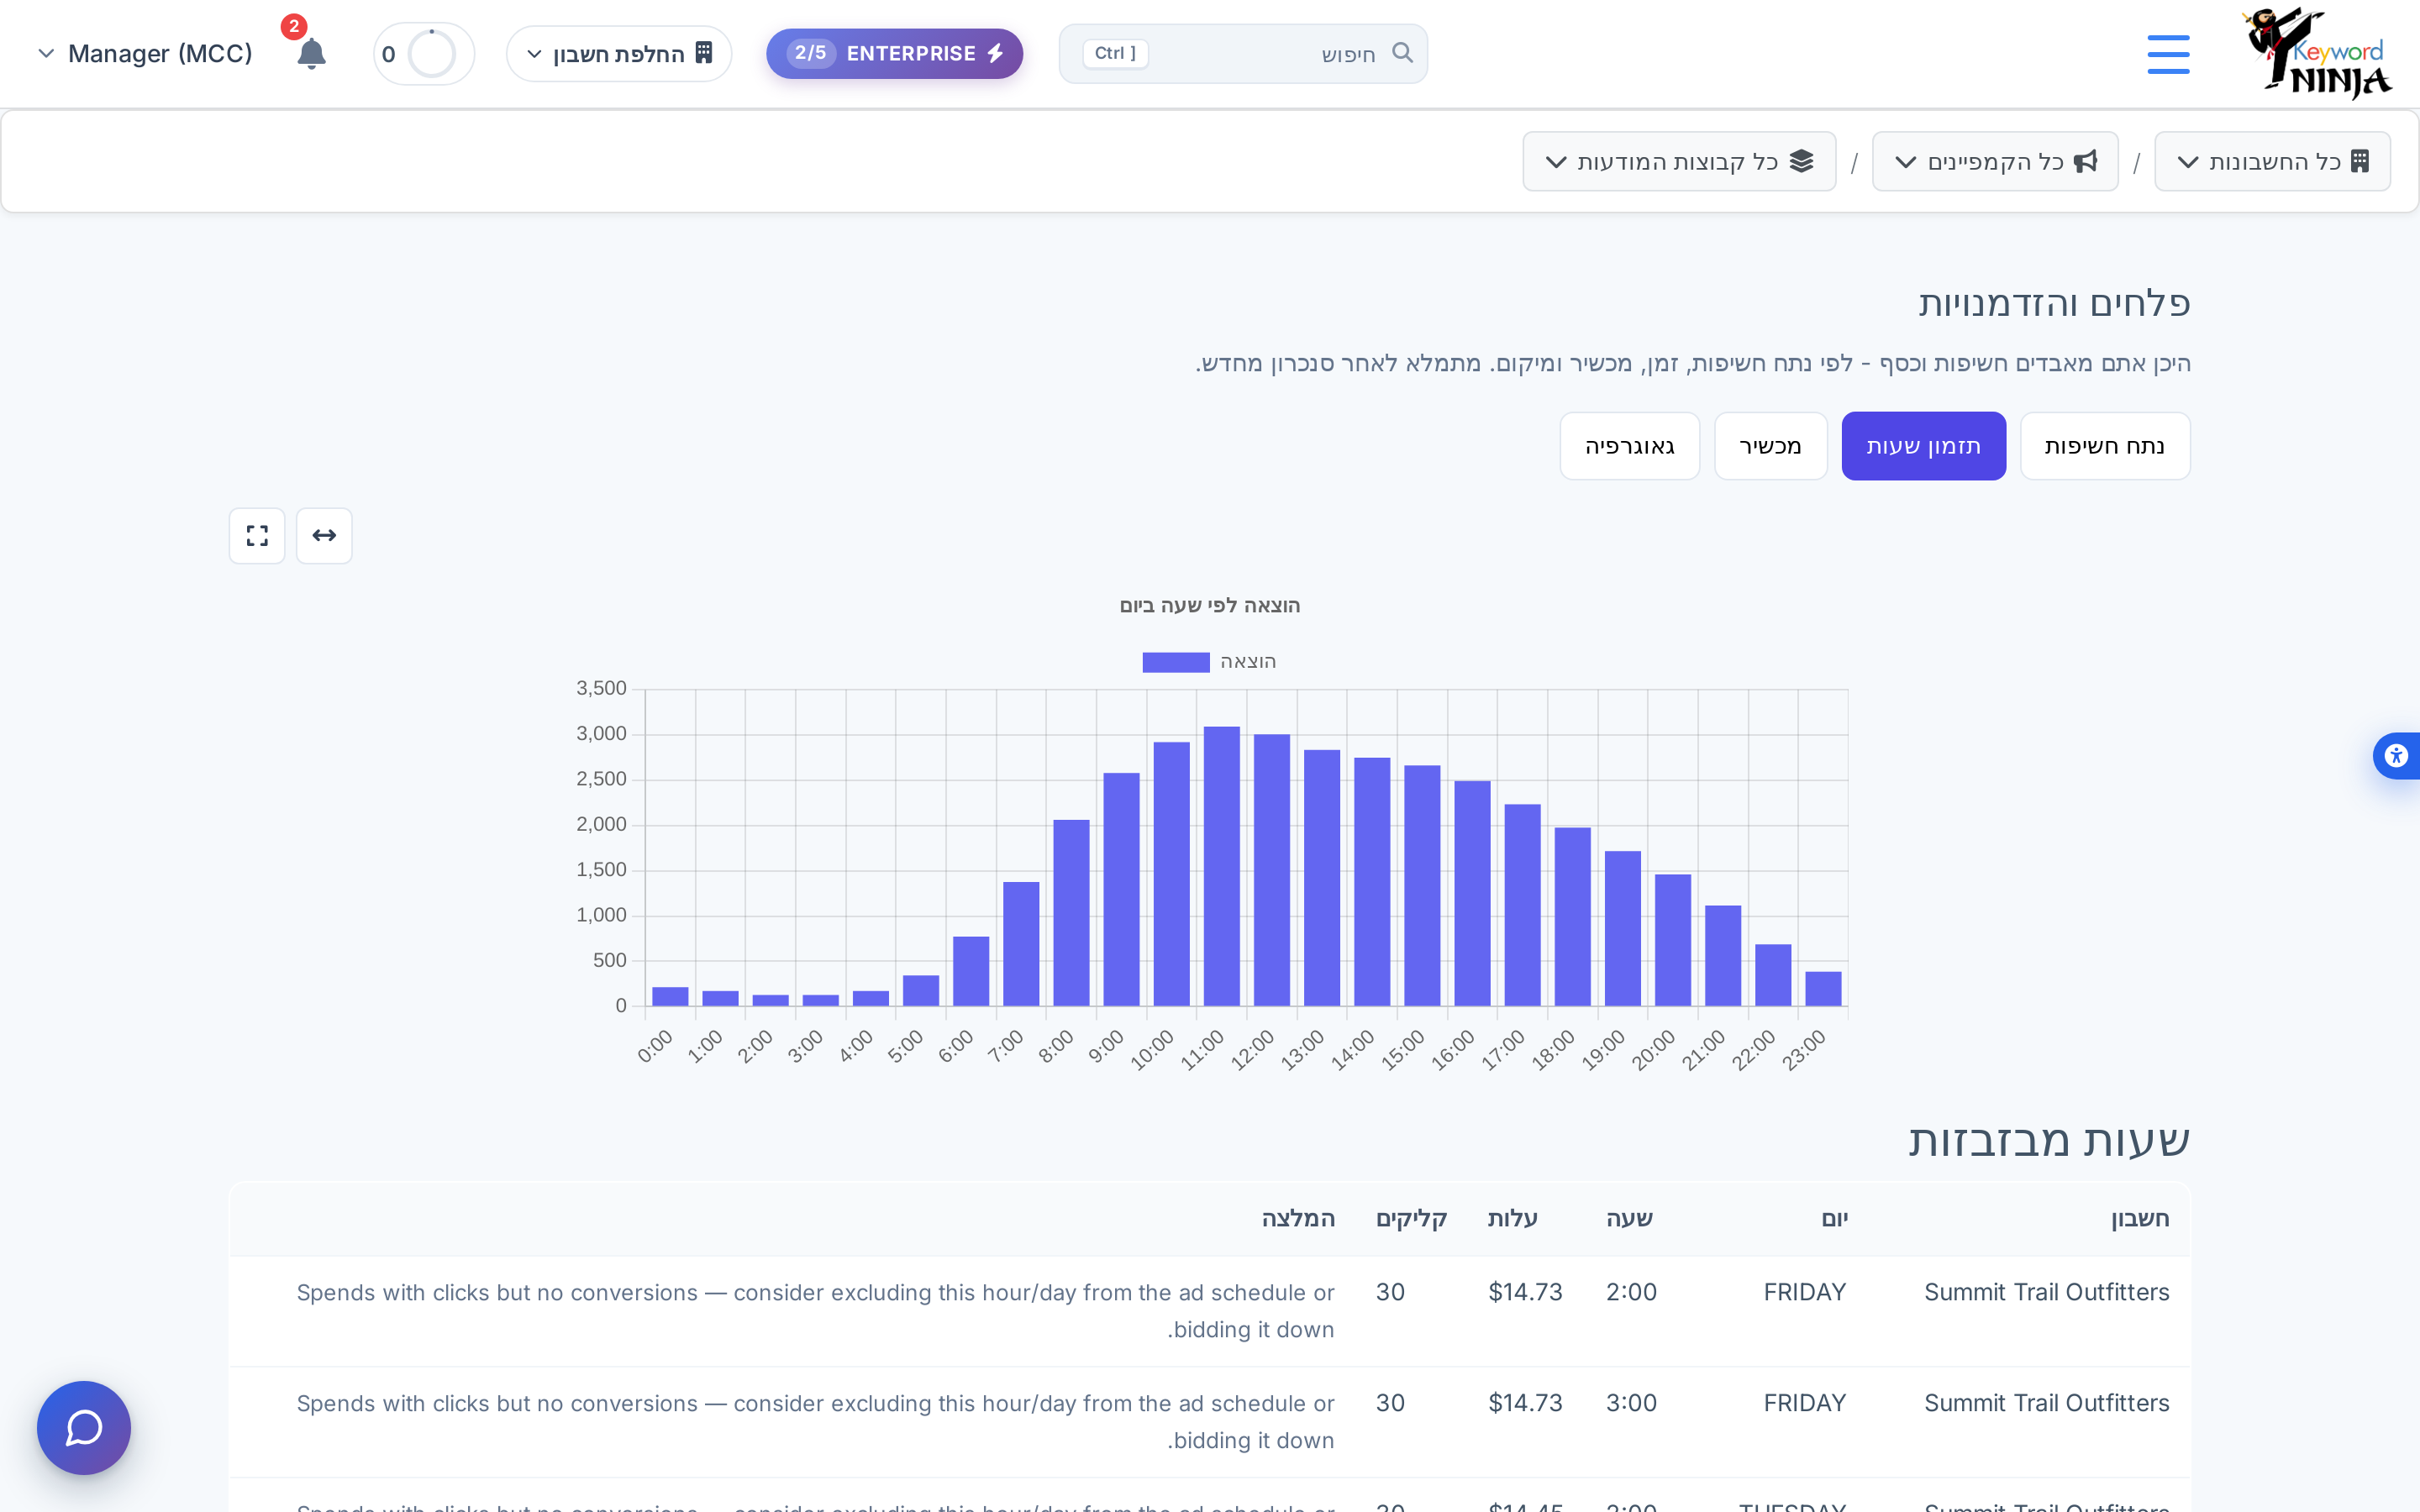Toggle chart width with the horizontal arrows icon
Image resolution: width=2420 pixels, height=1512 pixels.
(324, 536)
